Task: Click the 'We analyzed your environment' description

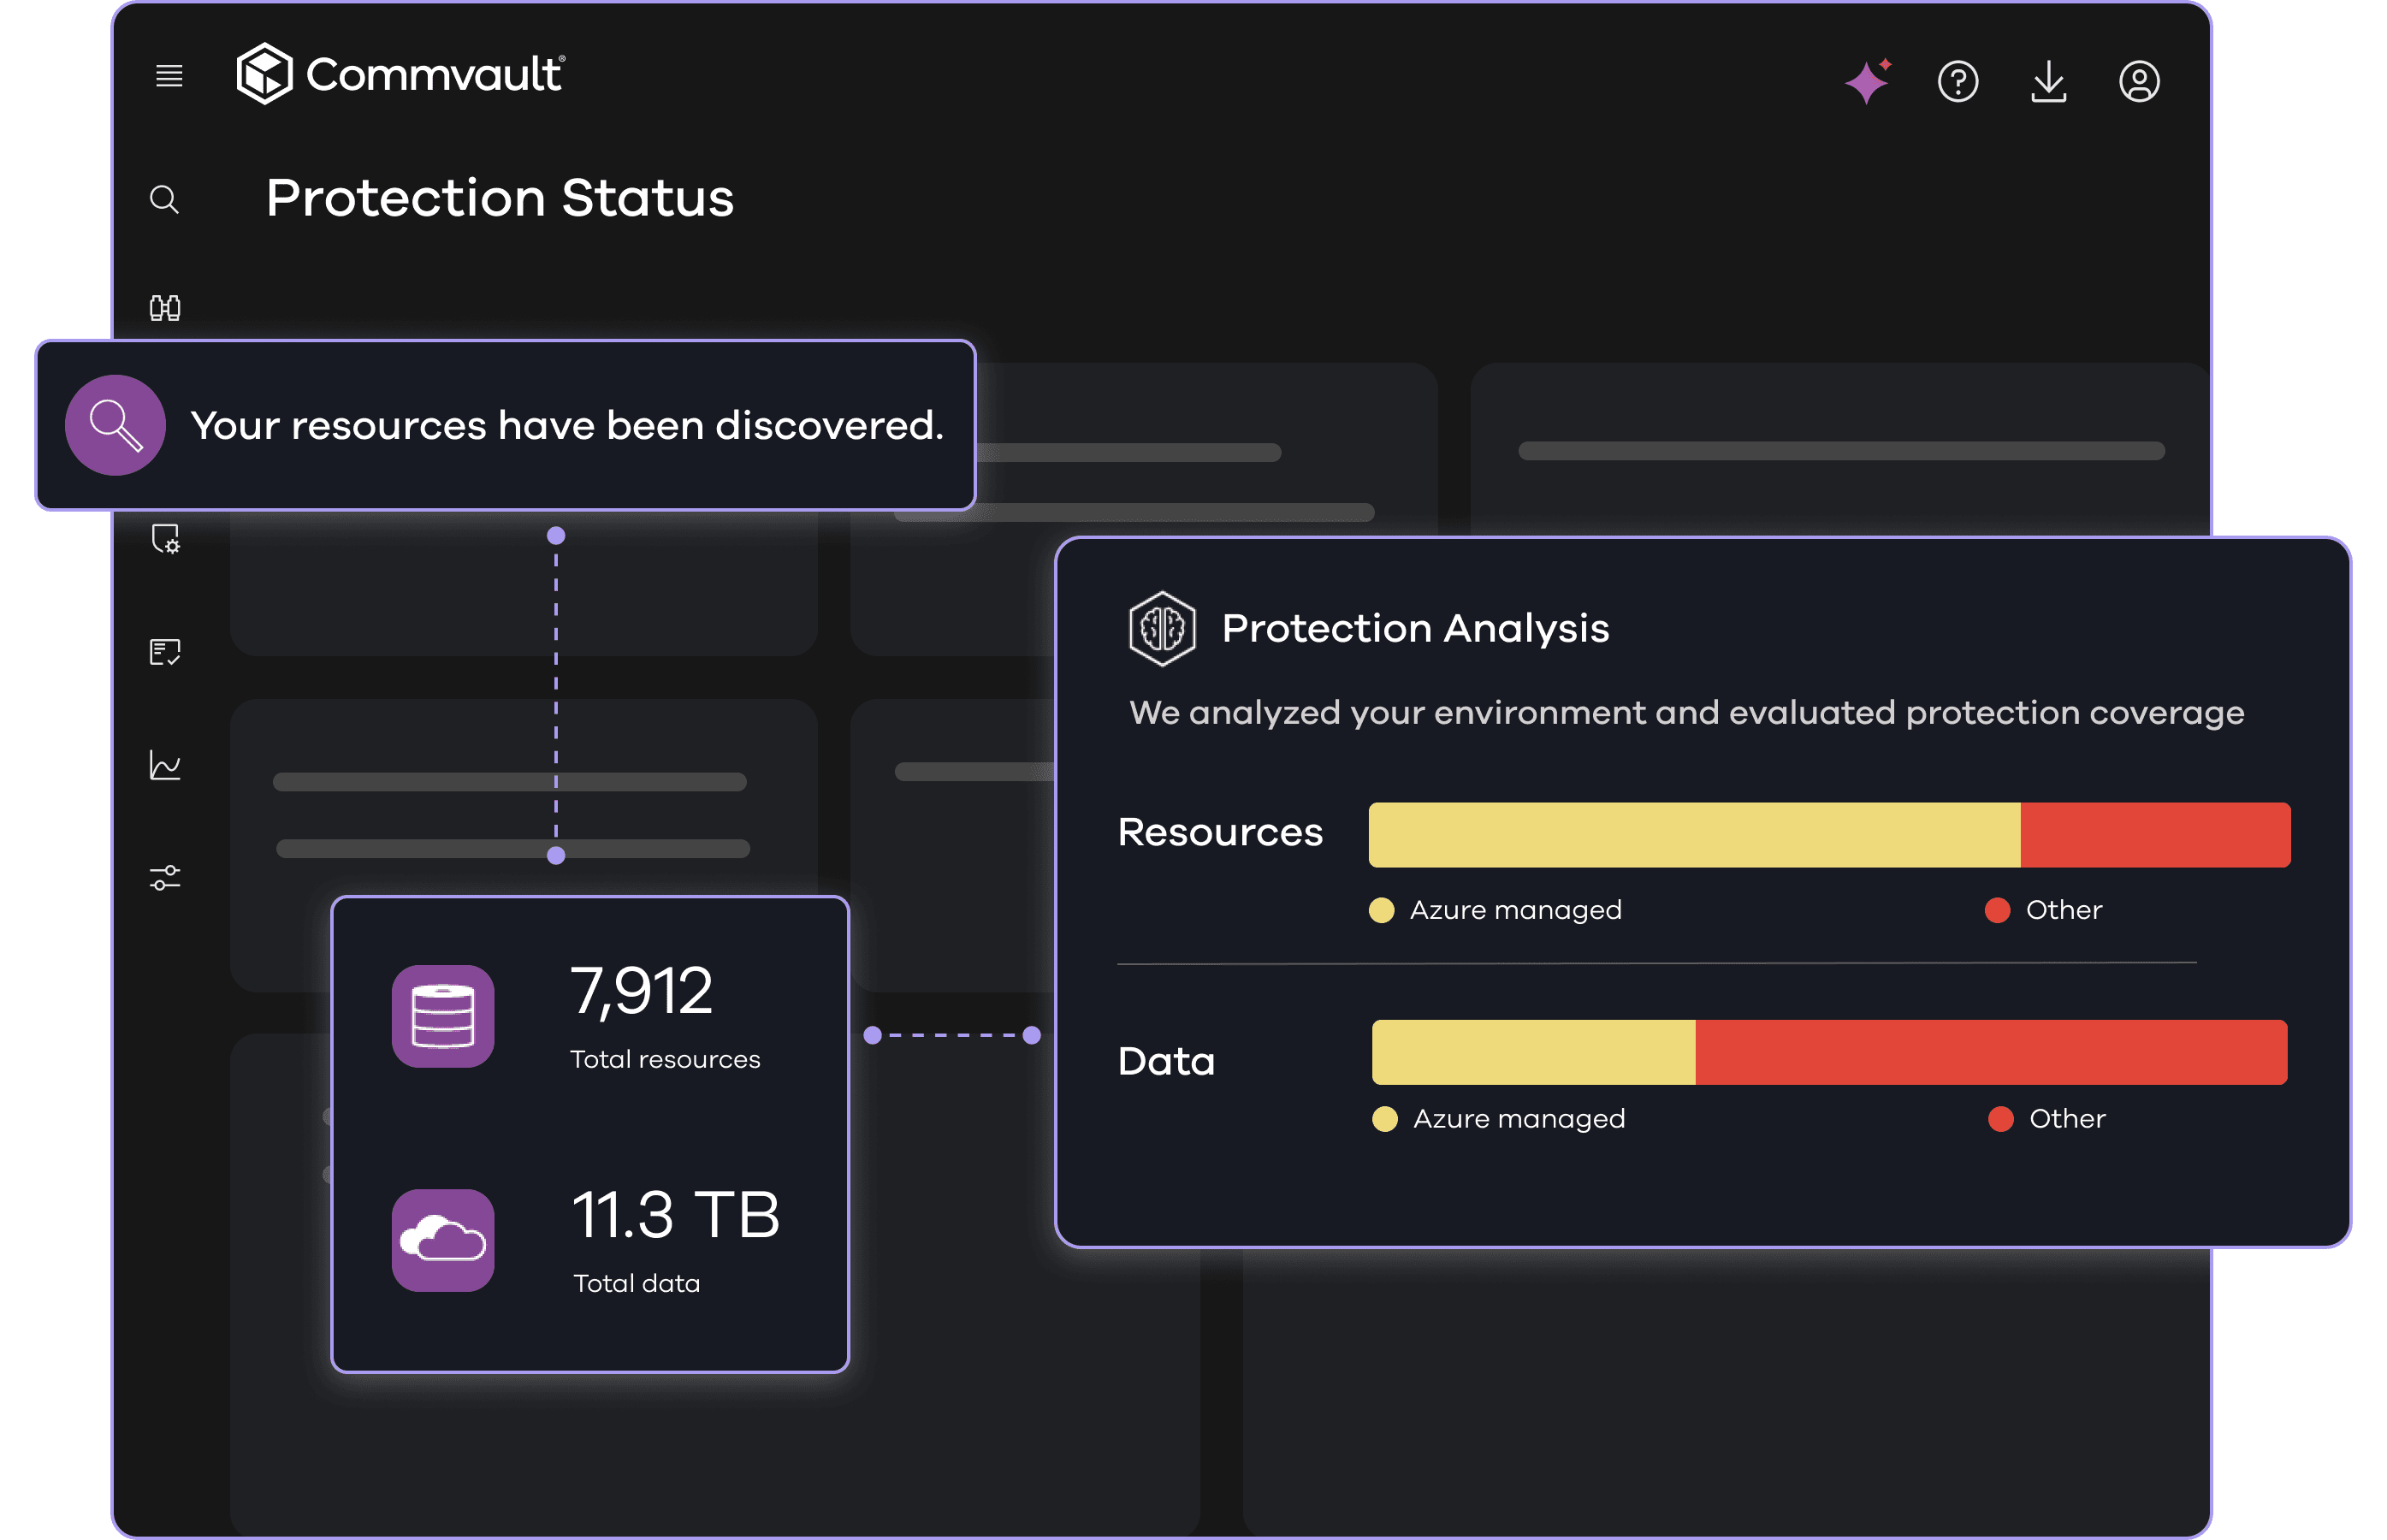Action: 1686,713
